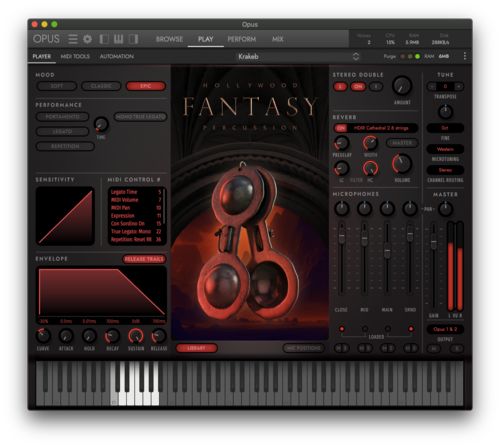
Task: Select Stereo Double left L button
Action: [340, 87]
